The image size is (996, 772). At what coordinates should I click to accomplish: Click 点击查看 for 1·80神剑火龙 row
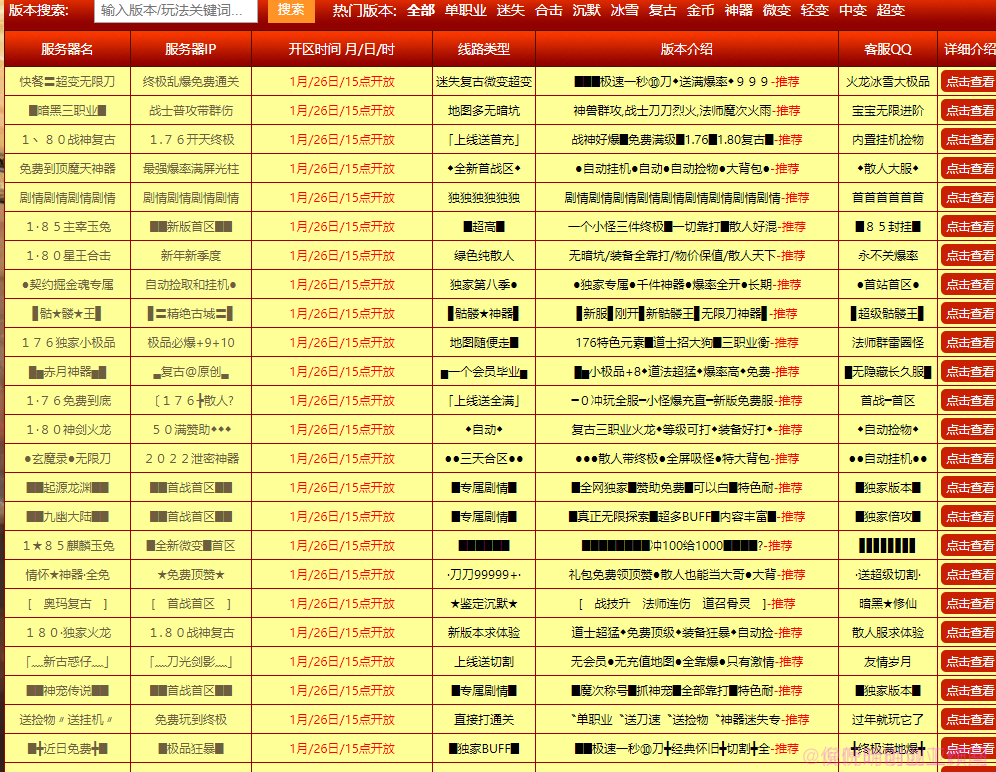point(969,430)
